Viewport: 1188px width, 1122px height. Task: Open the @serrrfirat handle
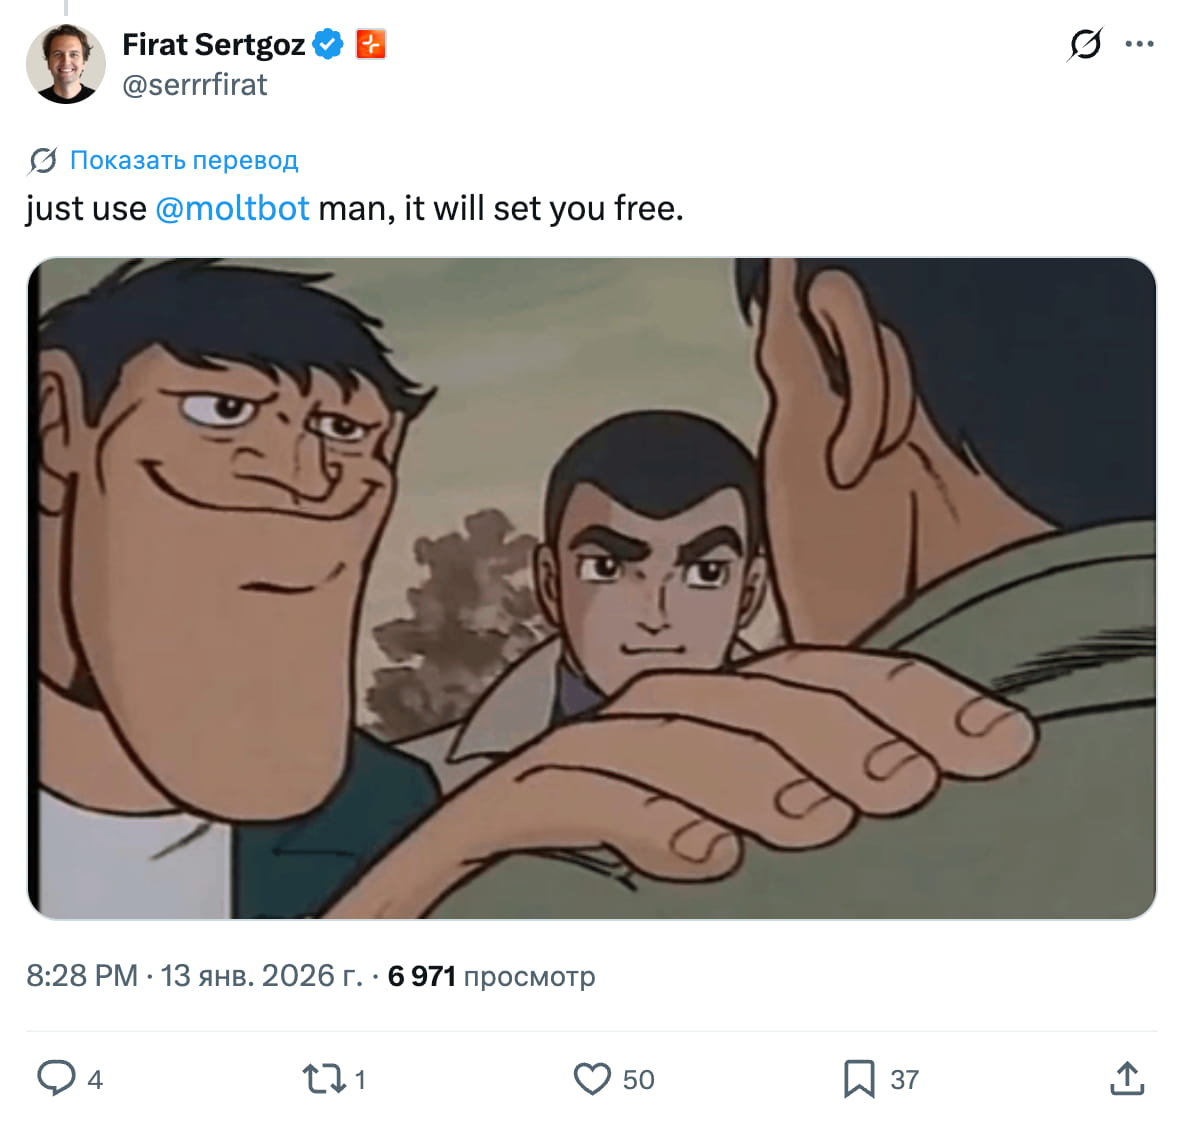coord(194,85)
